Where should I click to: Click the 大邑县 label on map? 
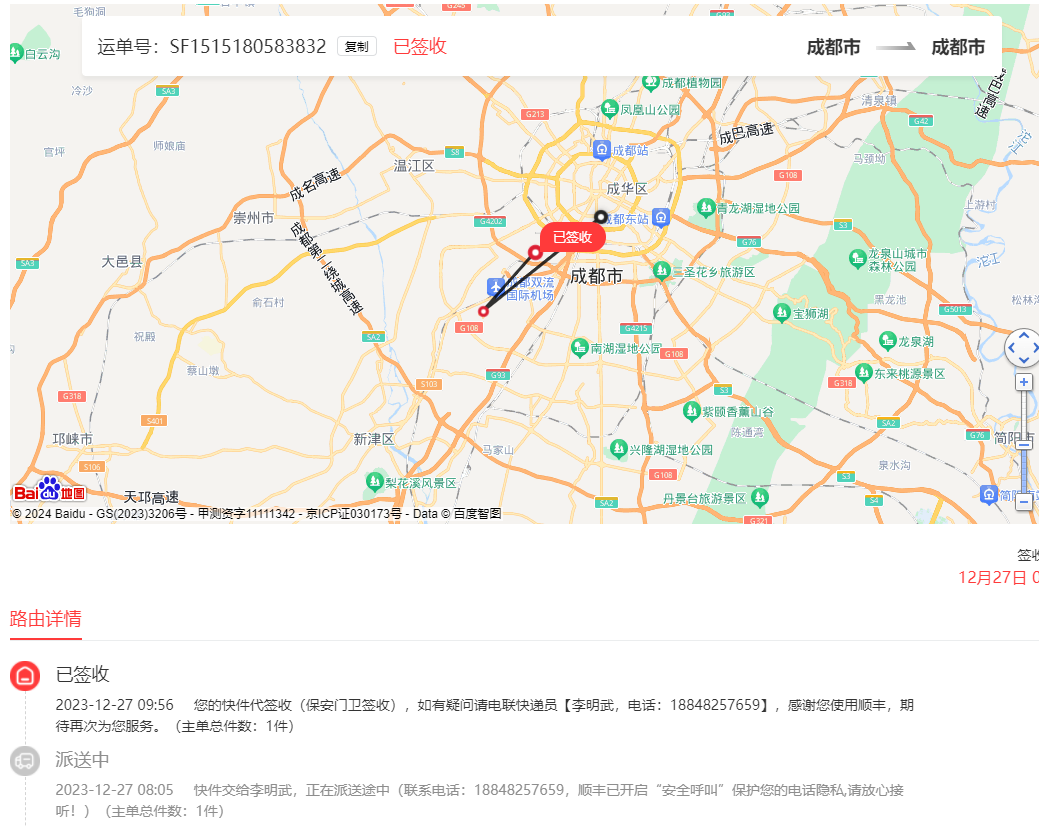(x=122, y=262)
